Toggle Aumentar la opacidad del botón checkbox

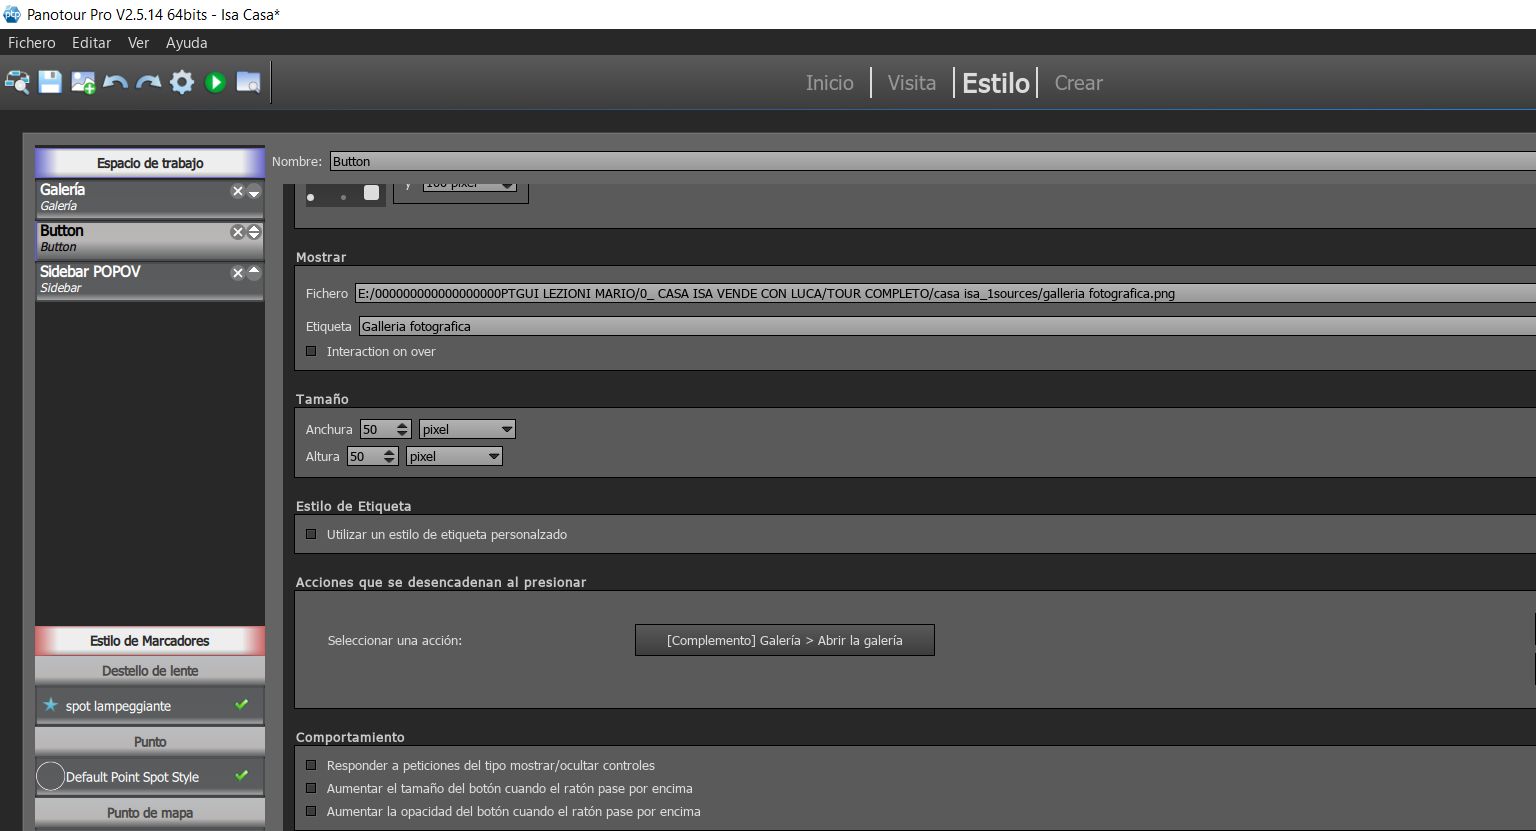[311, 811]
